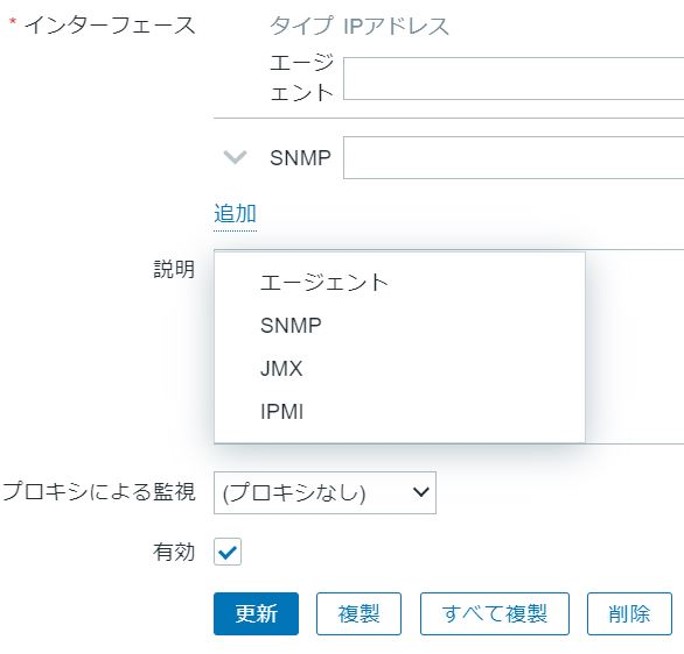684x654 pixels.
Task: Click the SNMP row label text
Action: [300, 158]
